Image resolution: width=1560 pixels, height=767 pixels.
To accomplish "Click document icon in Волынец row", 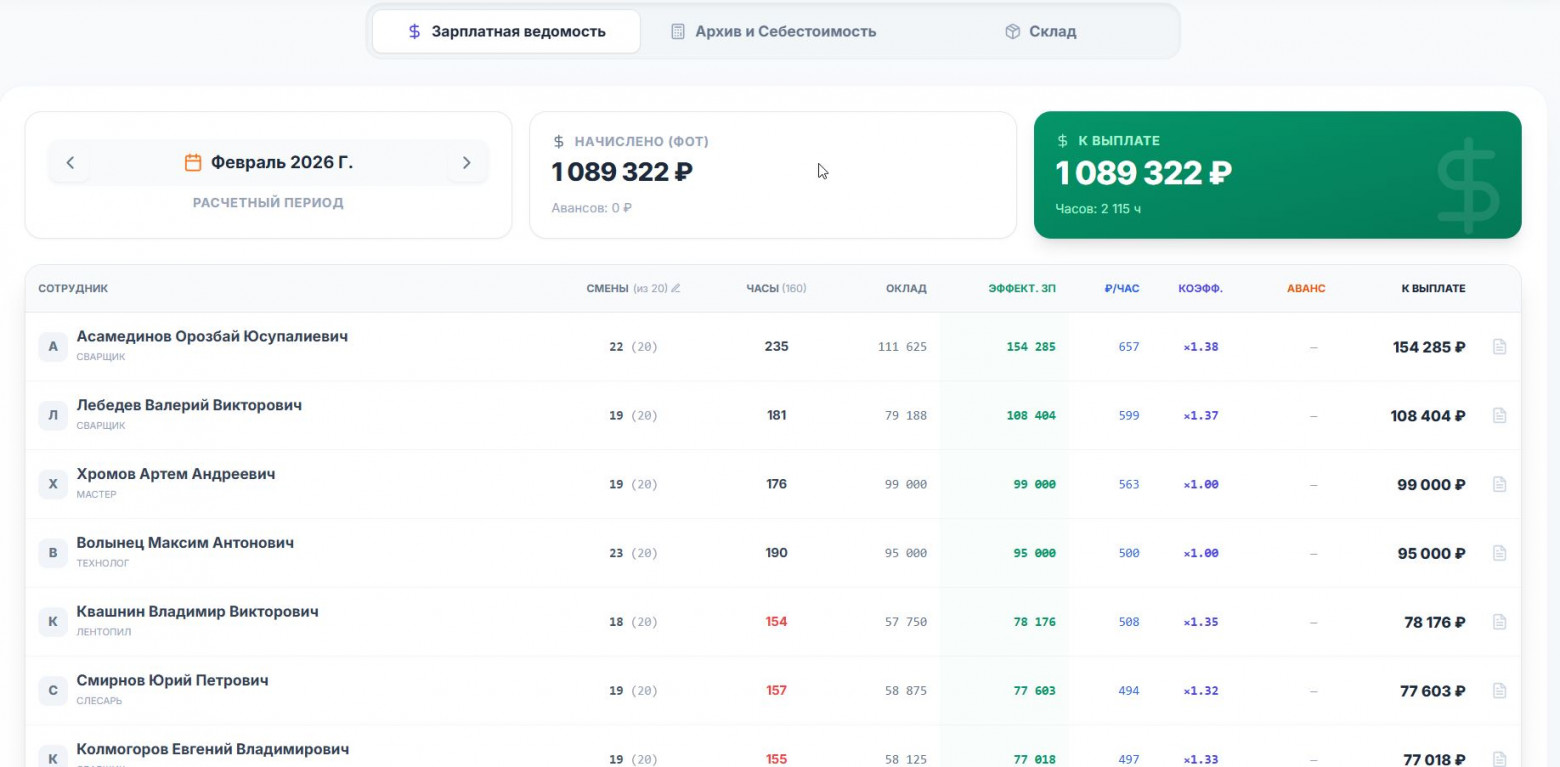I will 1499,553.
